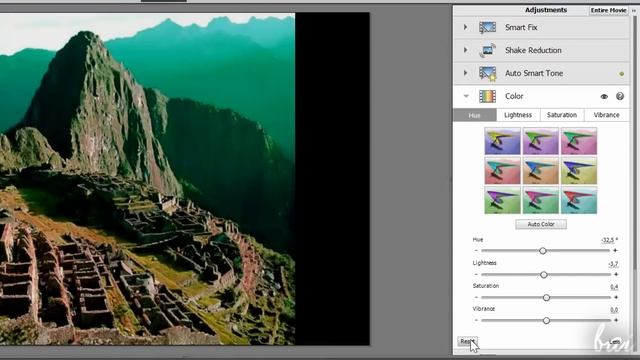Switch to the Hue tab
This screenshot has height=360, width=640.
(x=475, y=115)
